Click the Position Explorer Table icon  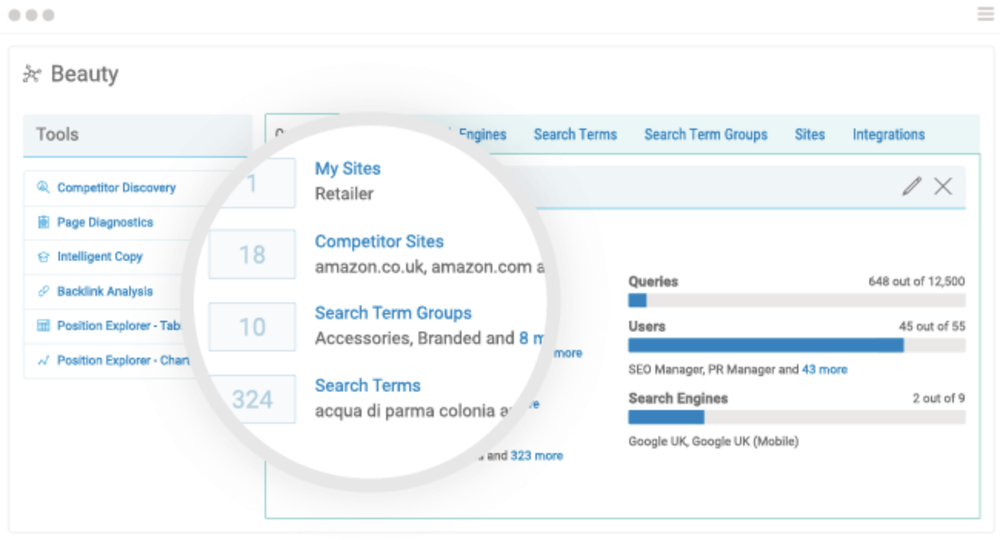(43, 326)
